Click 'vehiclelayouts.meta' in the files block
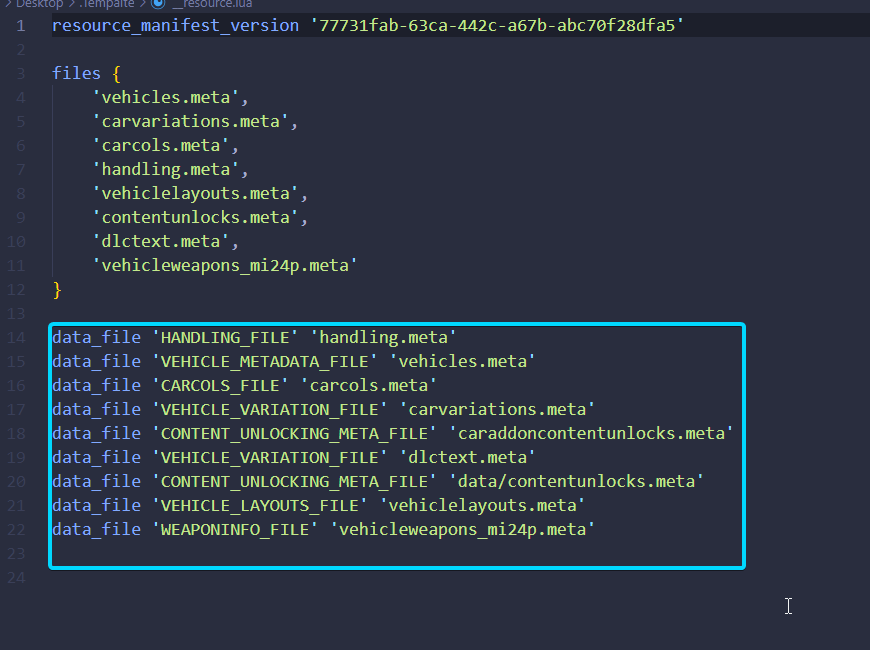 199,193
